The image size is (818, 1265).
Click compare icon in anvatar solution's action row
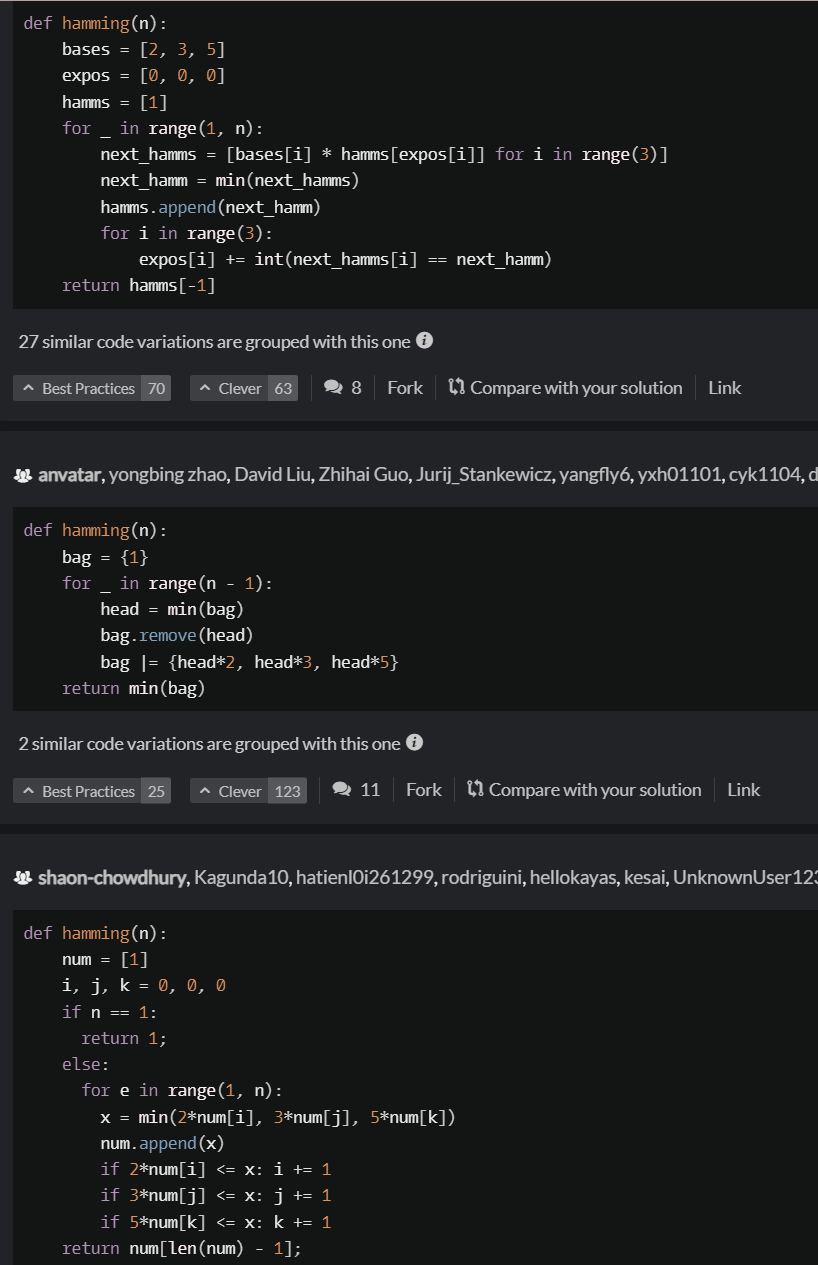476,790
